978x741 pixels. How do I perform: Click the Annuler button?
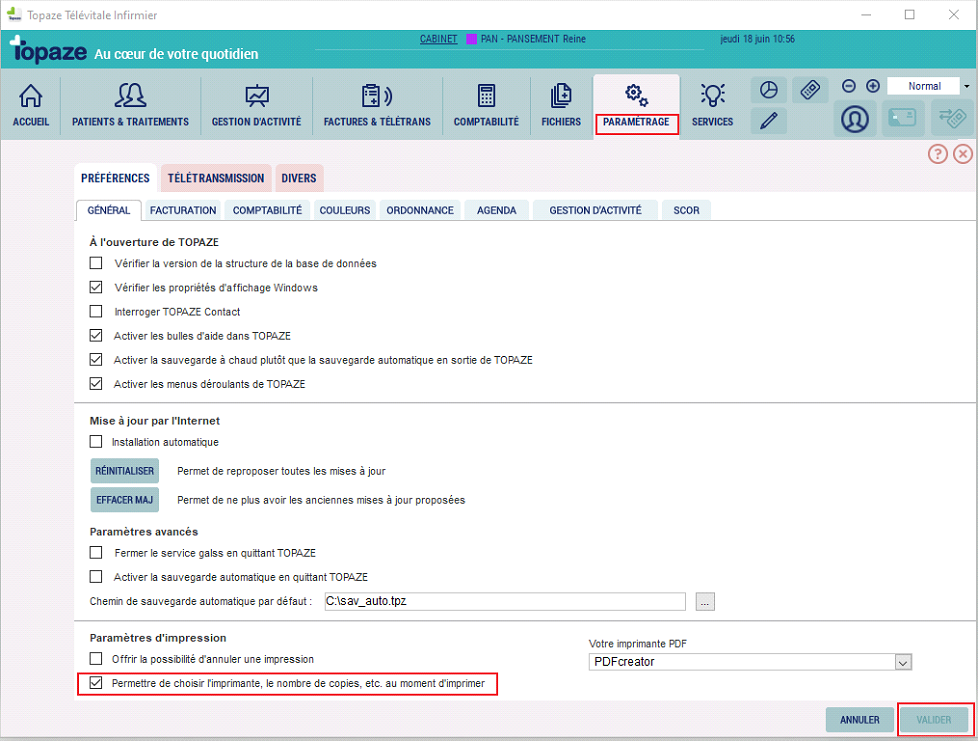[x=859, y=720]
